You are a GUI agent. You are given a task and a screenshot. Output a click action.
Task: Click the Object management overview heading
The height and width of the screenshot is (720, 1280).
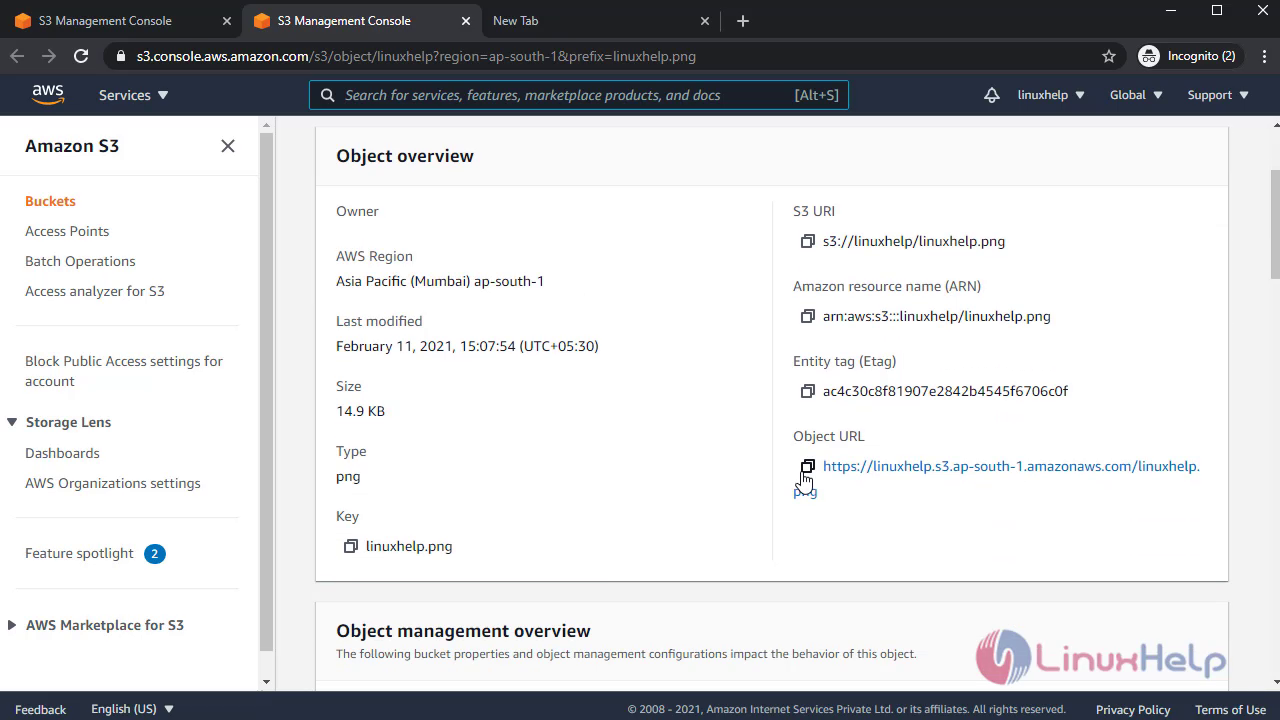click(x=463, y=631)
